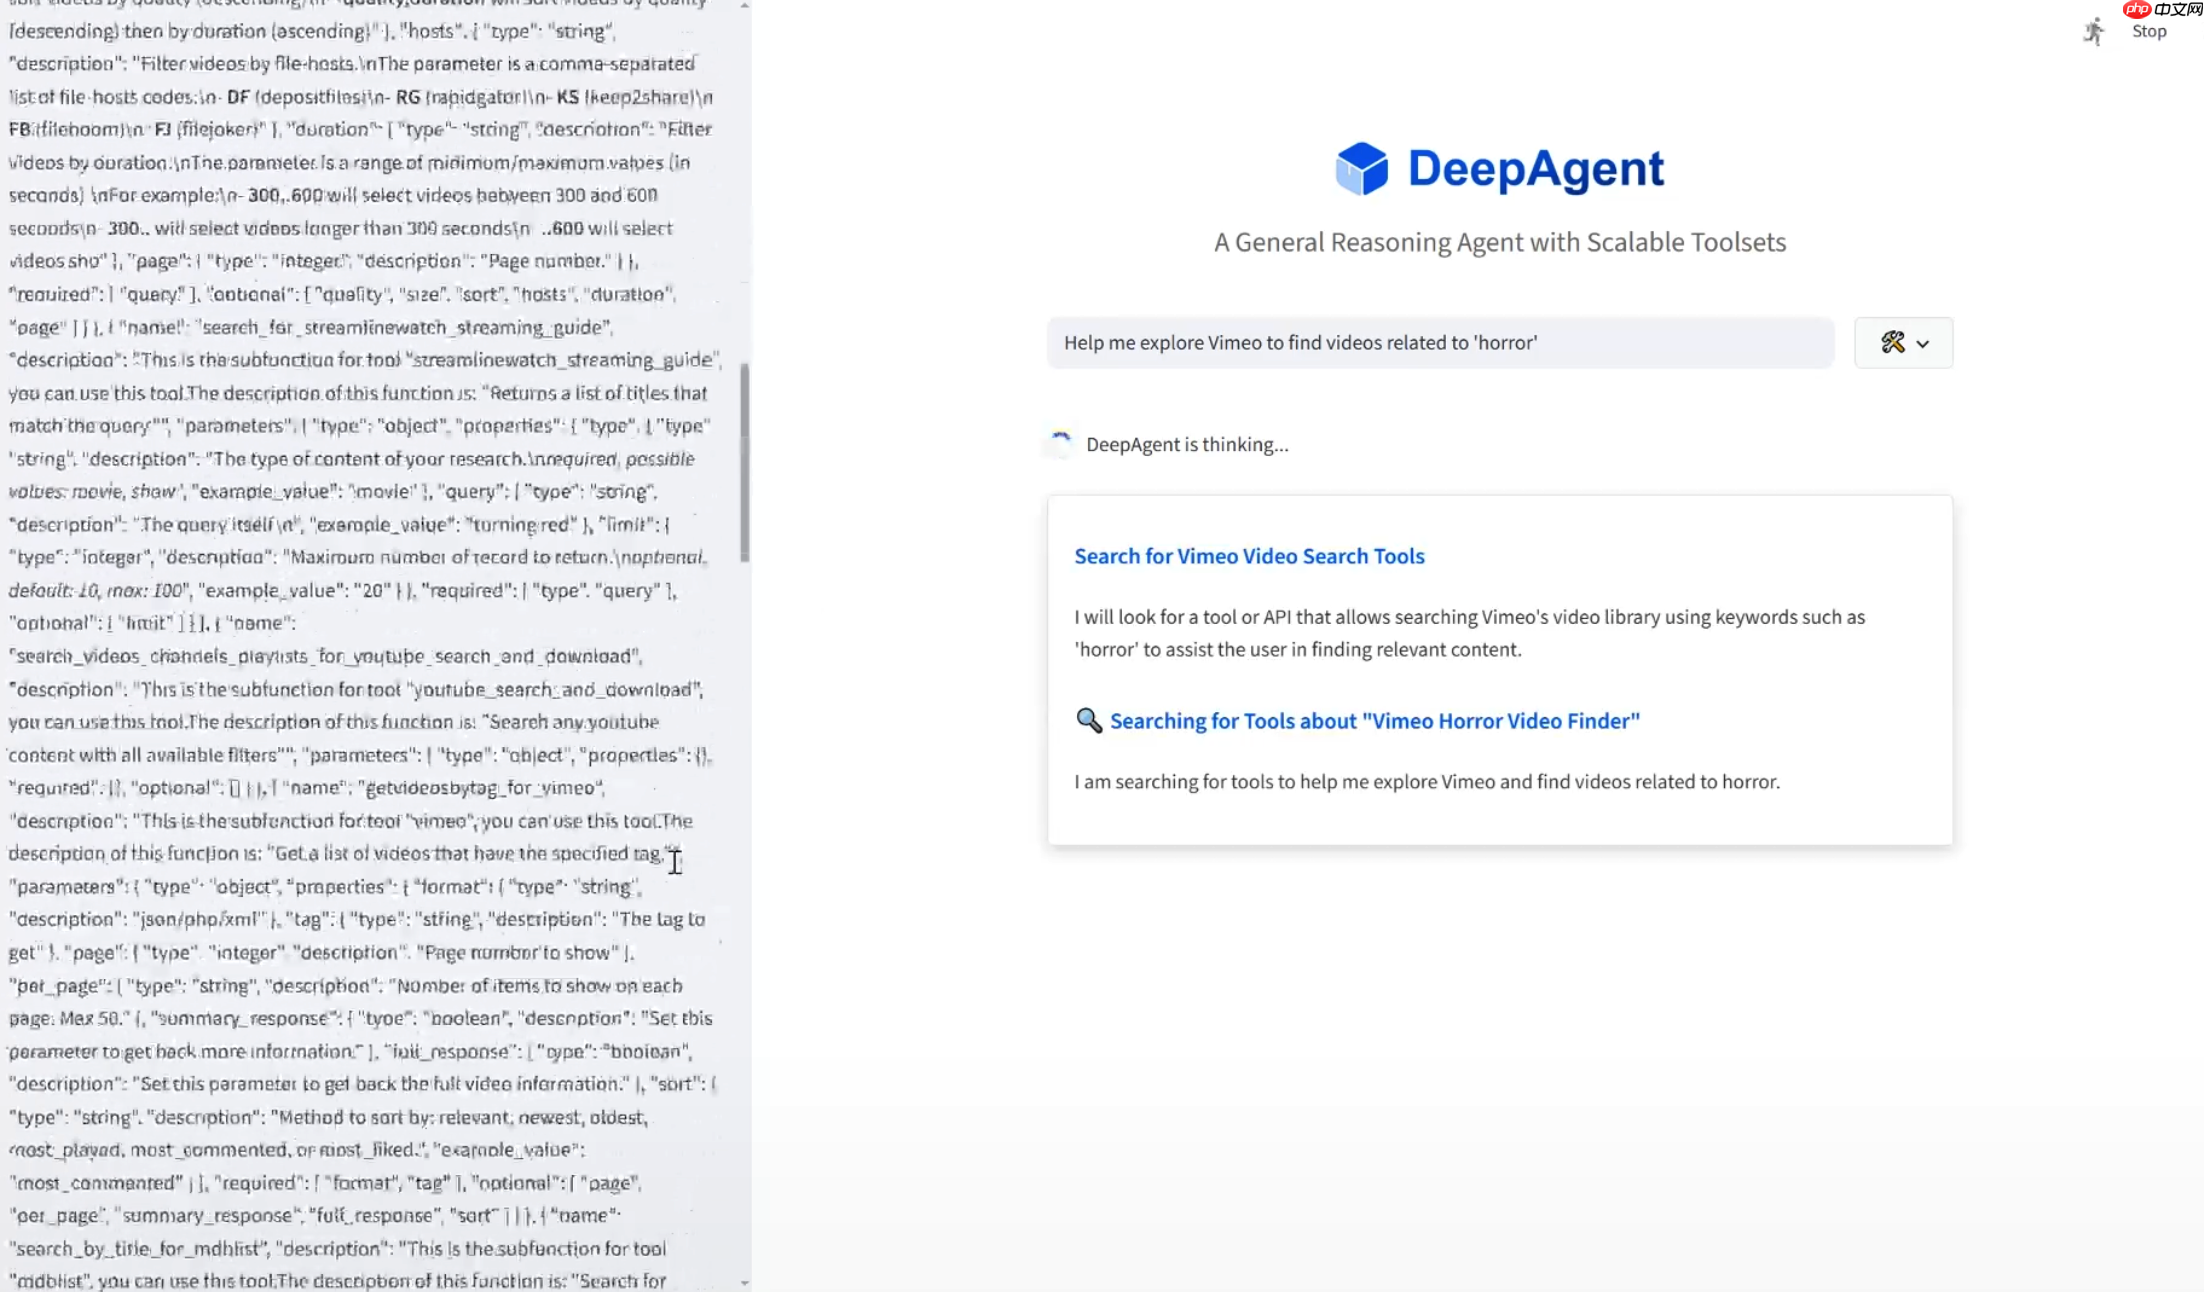This screenshot has height=1292, width=2204.
Task: Click the Vimeo tool search progress card
Action: pos(1499,670)
